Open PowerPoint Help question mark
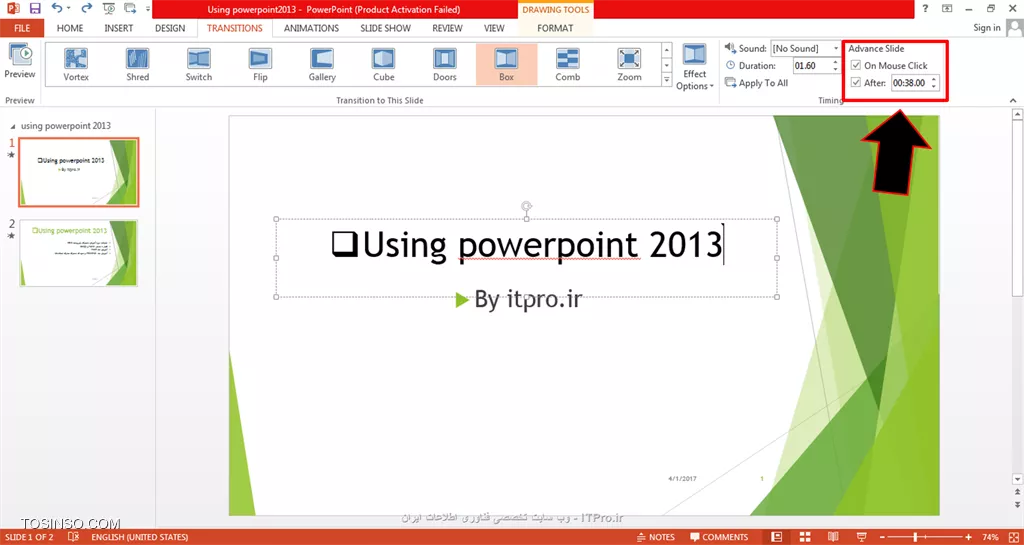The image size is (1024, 545). coord(925,8)
